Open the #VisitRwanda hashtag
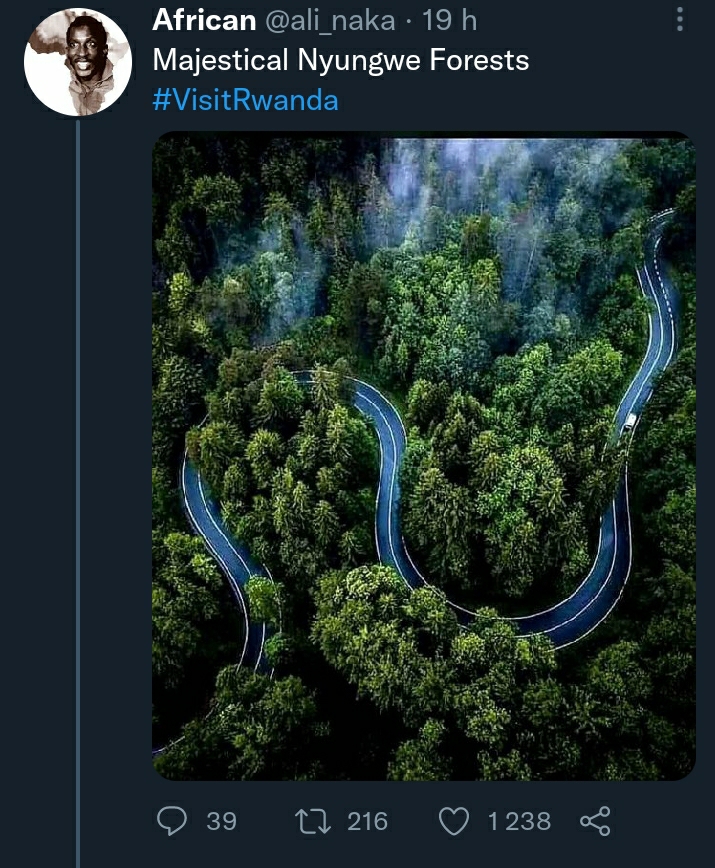Image resolution: width=715 pixels, height=868 pixels. click(245, 100)
